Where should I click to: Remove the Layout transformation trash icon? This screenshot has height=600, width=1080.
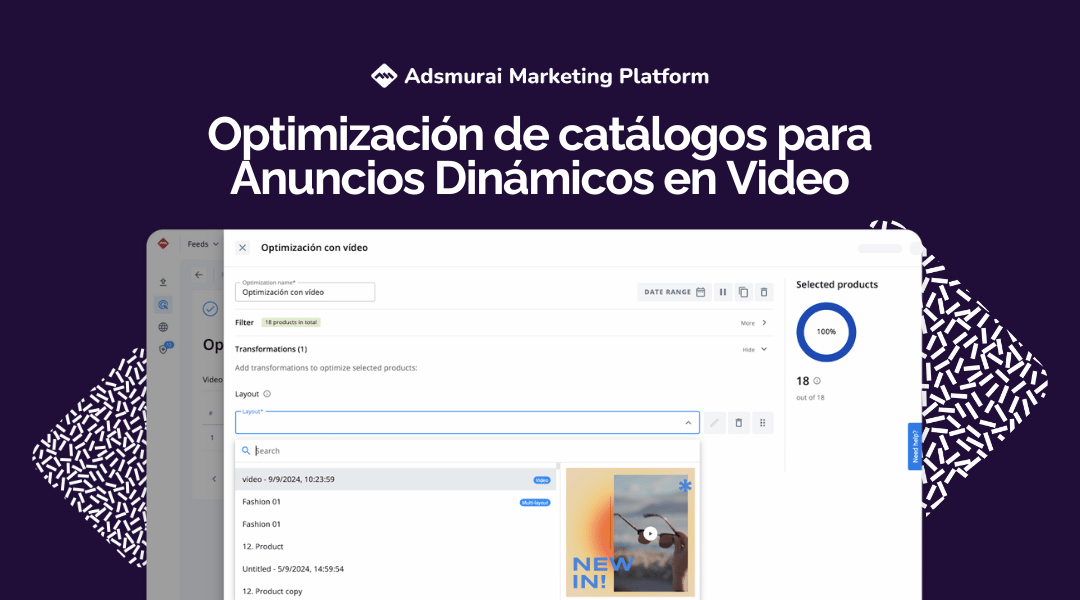point(738,423)
